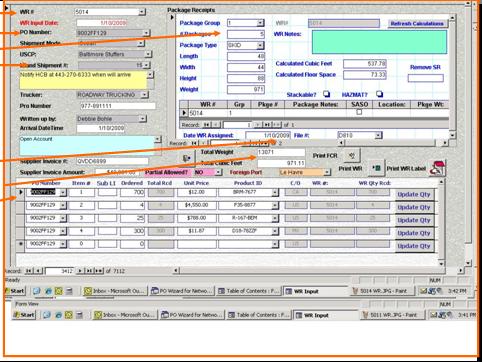Add new record in package grid navigator
The height and width of the screenshot is (362, 482).
[x=276, y=125]
